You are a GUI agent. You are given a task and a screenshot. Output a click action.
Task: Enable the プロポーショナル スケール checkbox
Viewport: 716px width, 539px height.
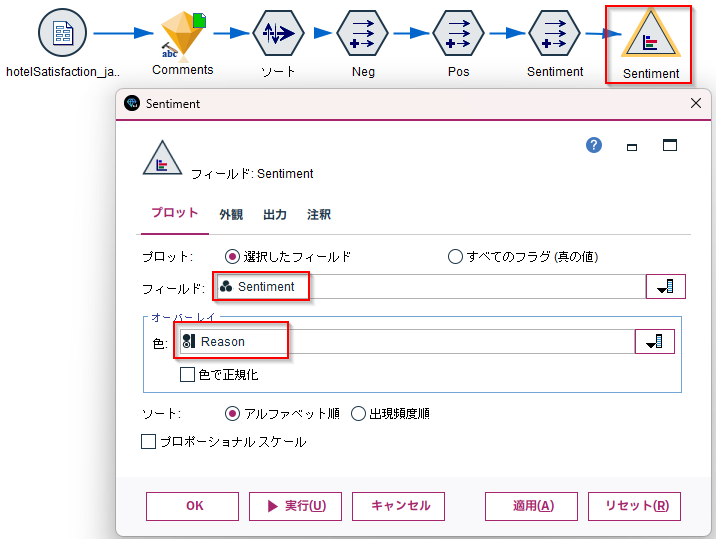[x=148, y=442]
